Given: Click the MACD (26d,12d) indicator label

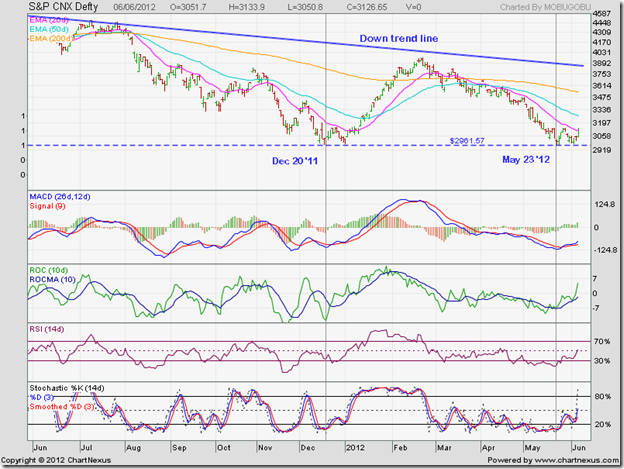Looking at the screenshot, I should click(60, 197).
